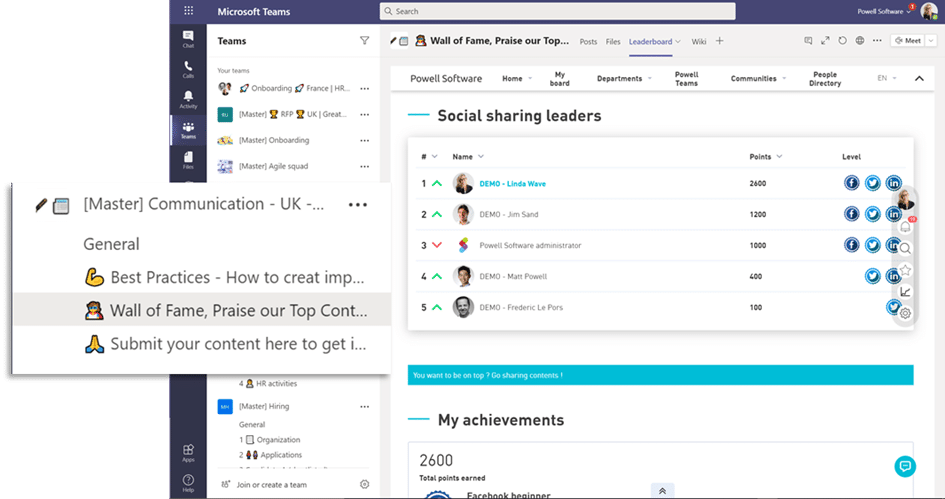Click the manage teams gear icon
Screen dimensions: 945x499
(364, 485)
